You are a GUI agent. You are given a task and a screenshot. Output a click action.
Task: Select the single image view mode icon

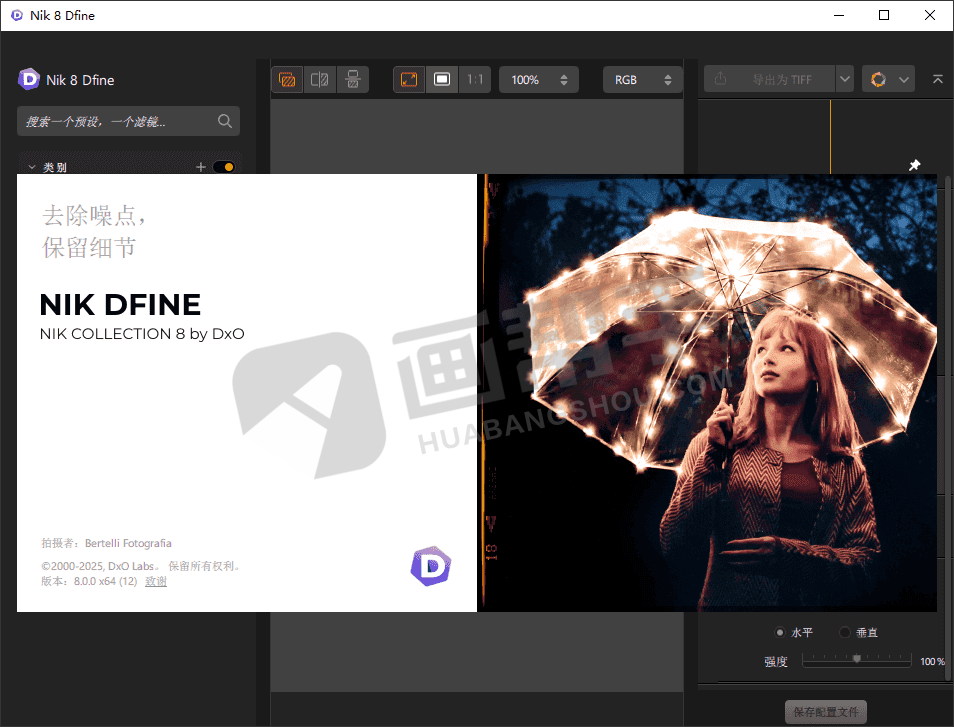(x=287, y=80)
